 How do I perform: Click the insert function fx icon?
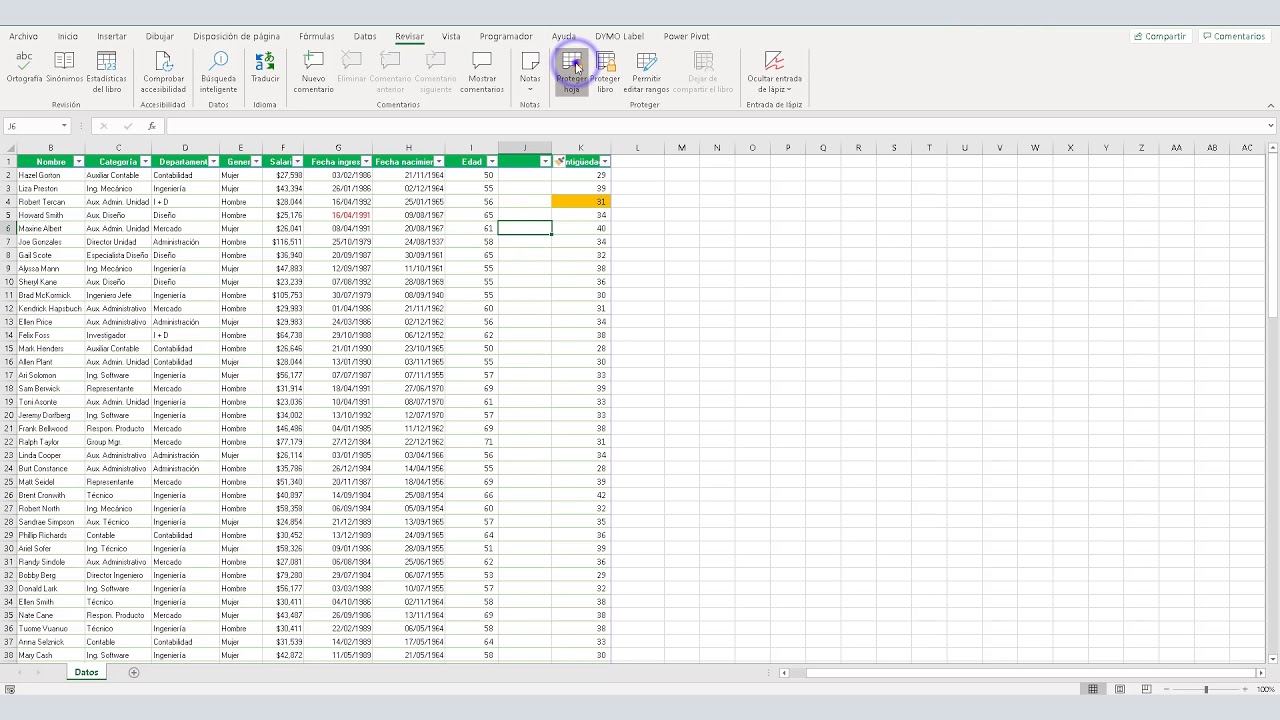(152, 126)
